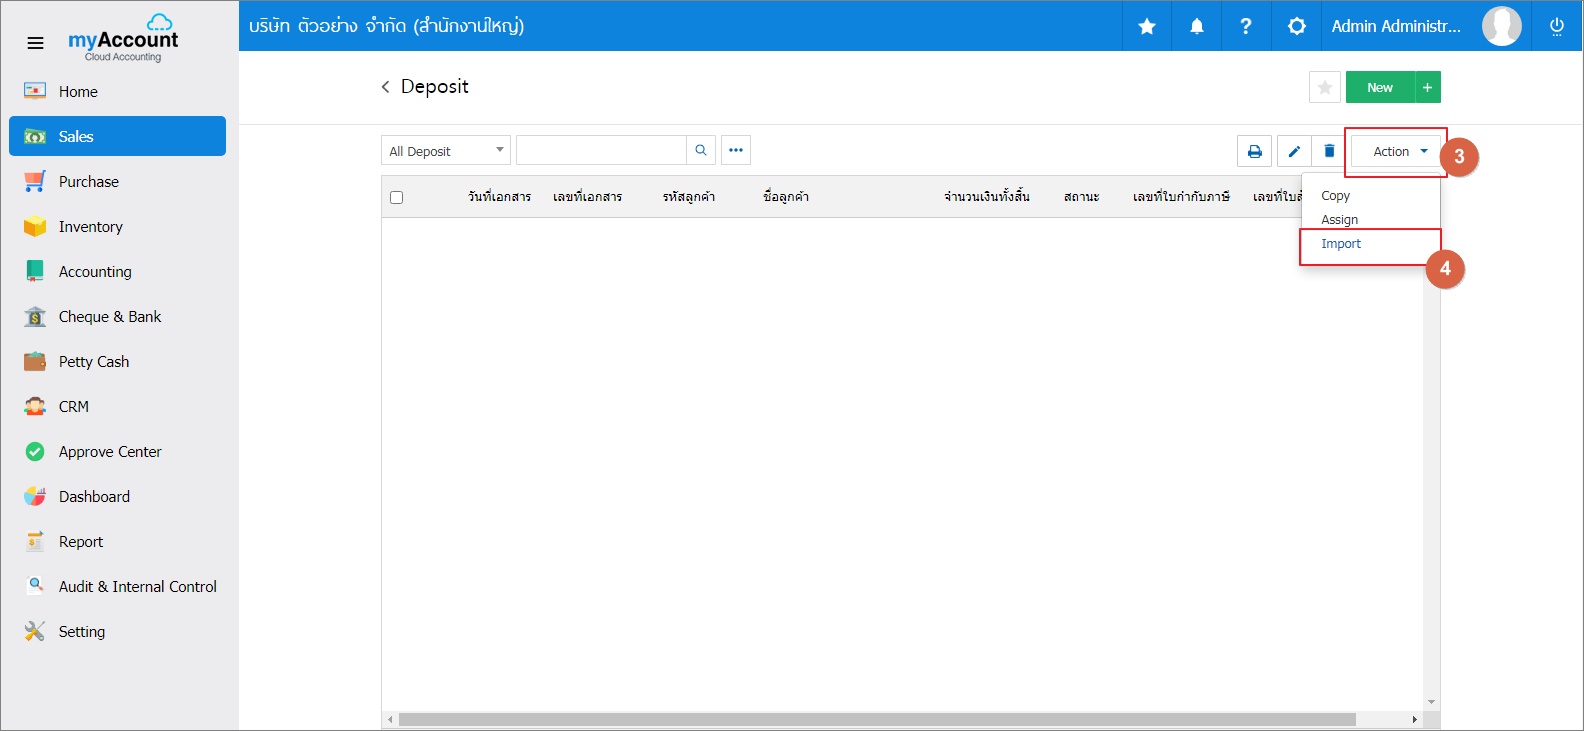This screenshot has width=1584, height=731.
Task: Click the print icon button
Action: click(x=1255, y=151)
